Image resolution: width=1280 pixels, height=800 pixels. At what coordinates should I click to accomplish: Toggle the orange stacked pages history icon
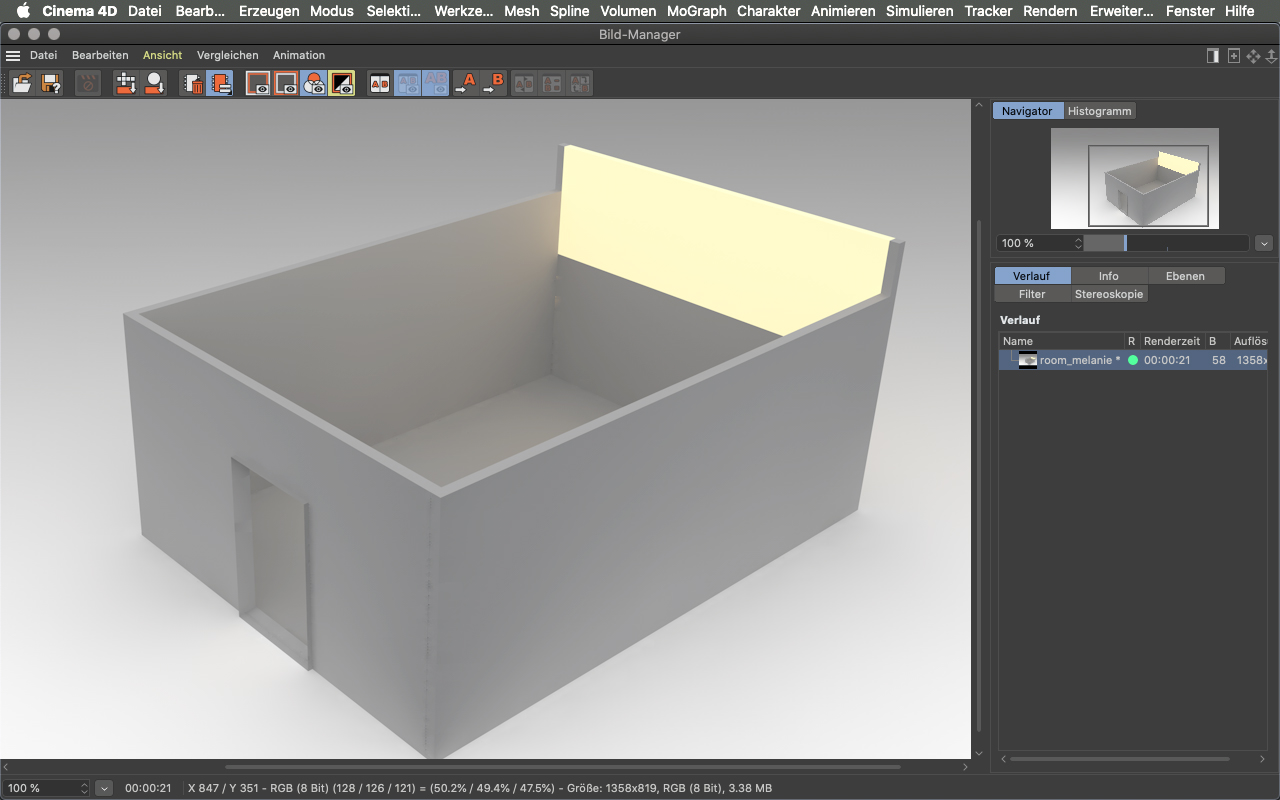coord(220,84)
